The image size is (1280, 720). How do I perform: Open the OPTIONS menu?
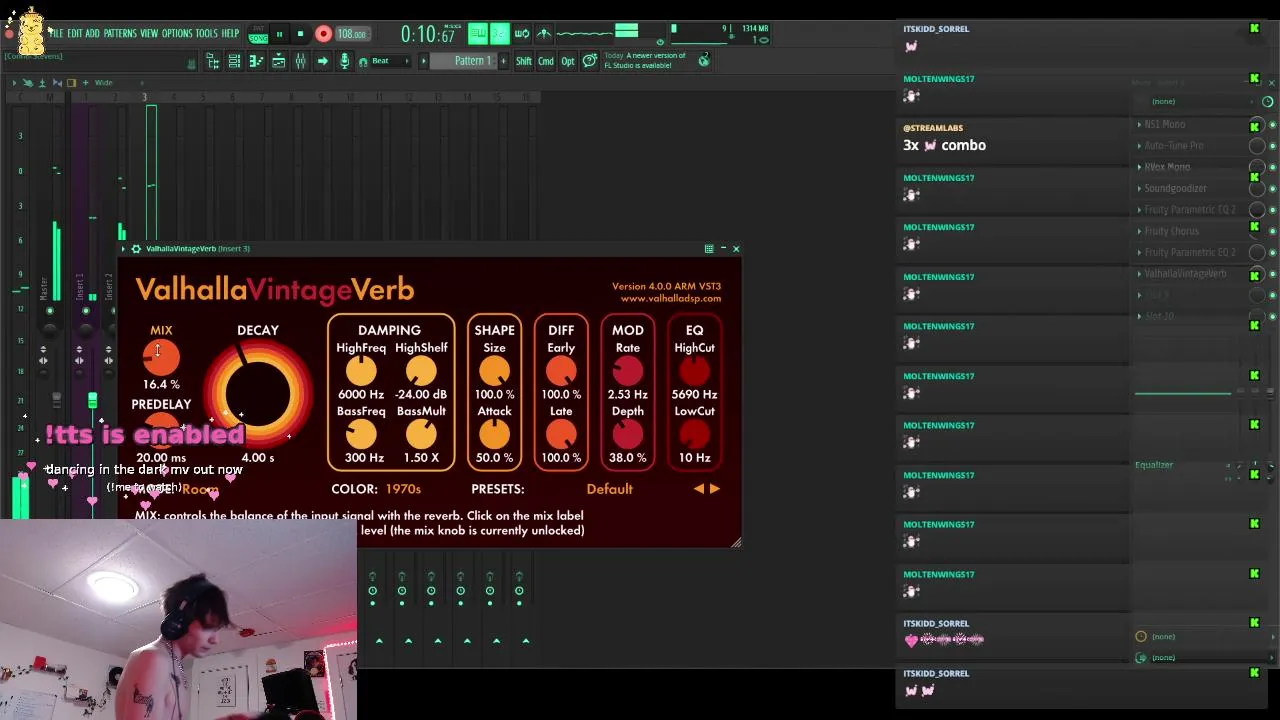177,34
